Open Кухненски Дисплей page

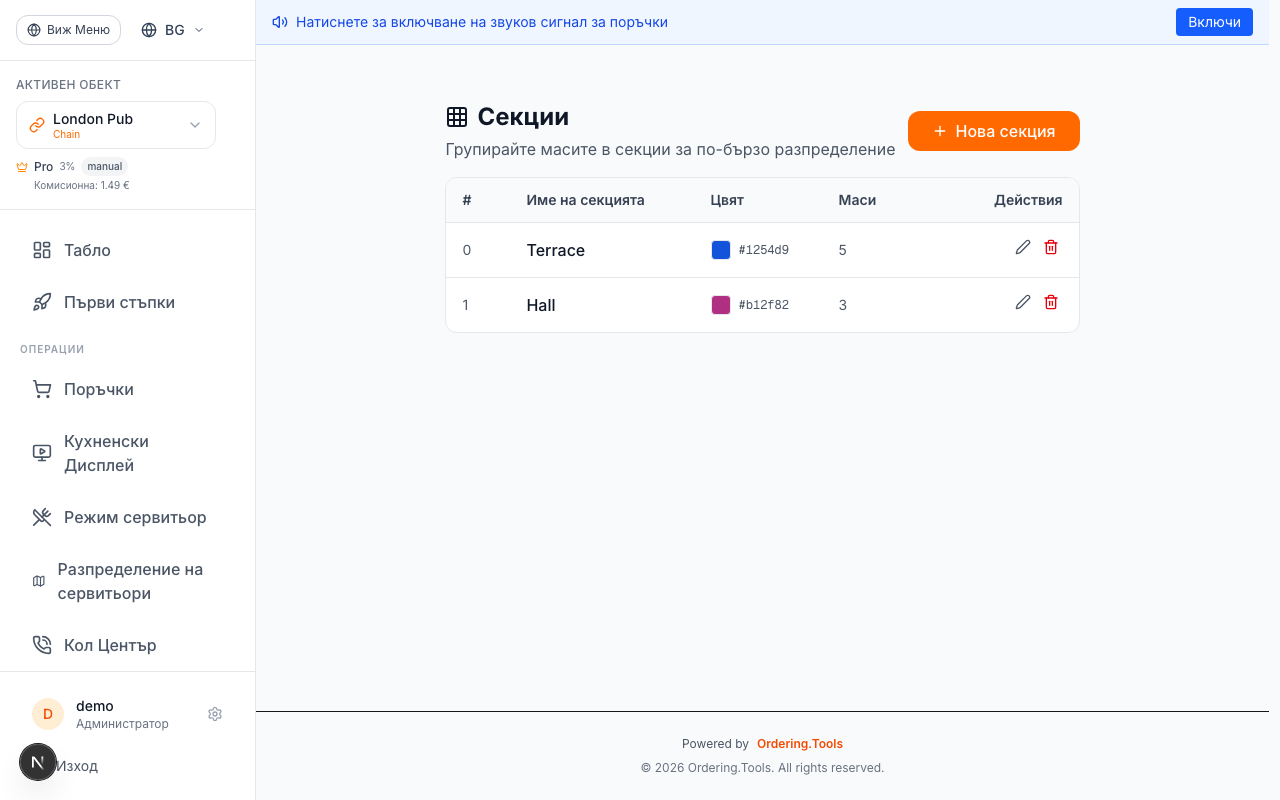pyautogui.click(x=106, y=453)
